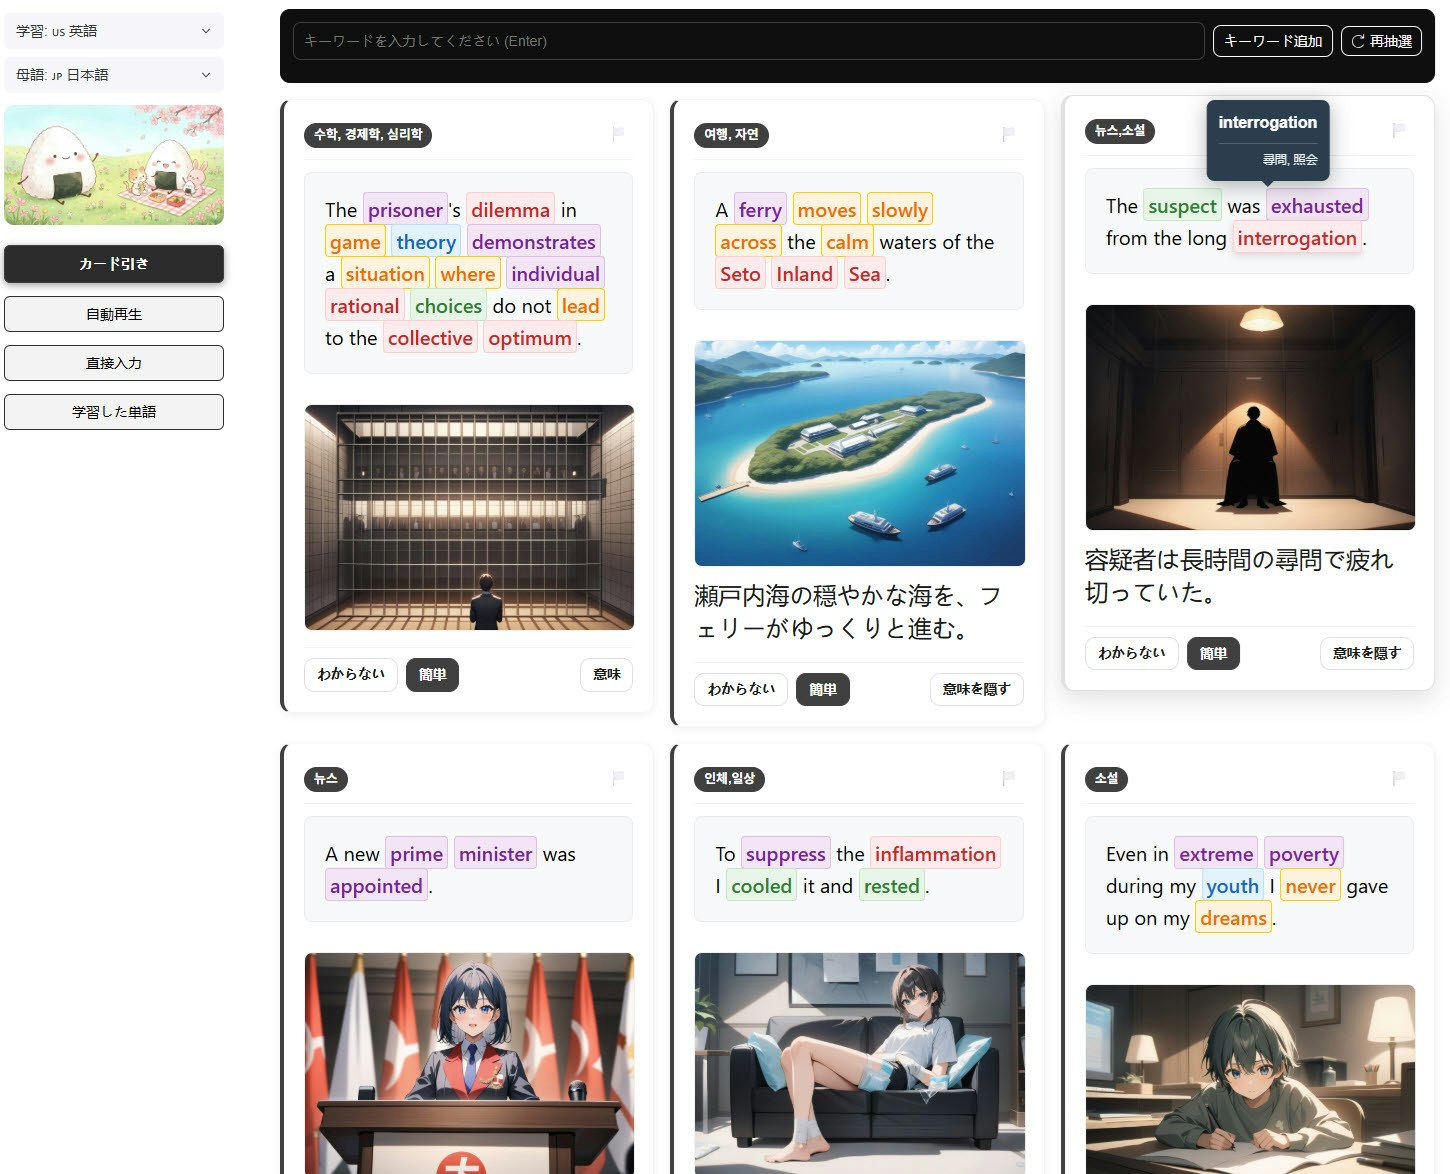Select カード引き in the sidebar

tap(113, 264)
